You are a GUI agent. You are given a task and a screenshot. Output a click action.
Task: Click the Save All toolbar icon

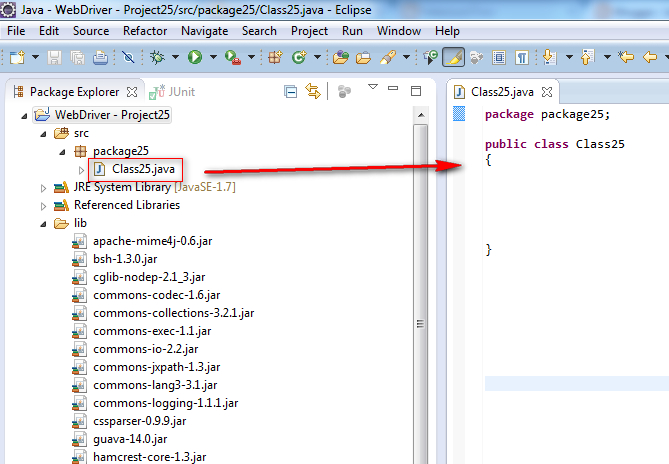pyautogui.click(x=77, y=57)
